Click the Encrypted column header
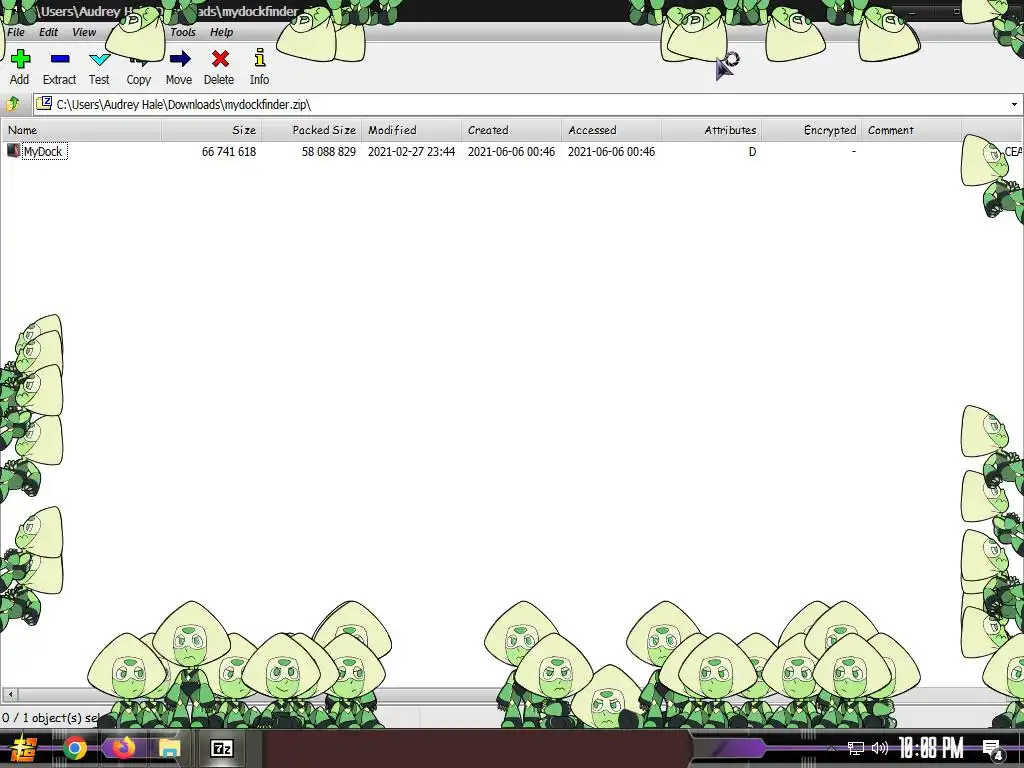 pyautogui.click(x=811, y=130)
